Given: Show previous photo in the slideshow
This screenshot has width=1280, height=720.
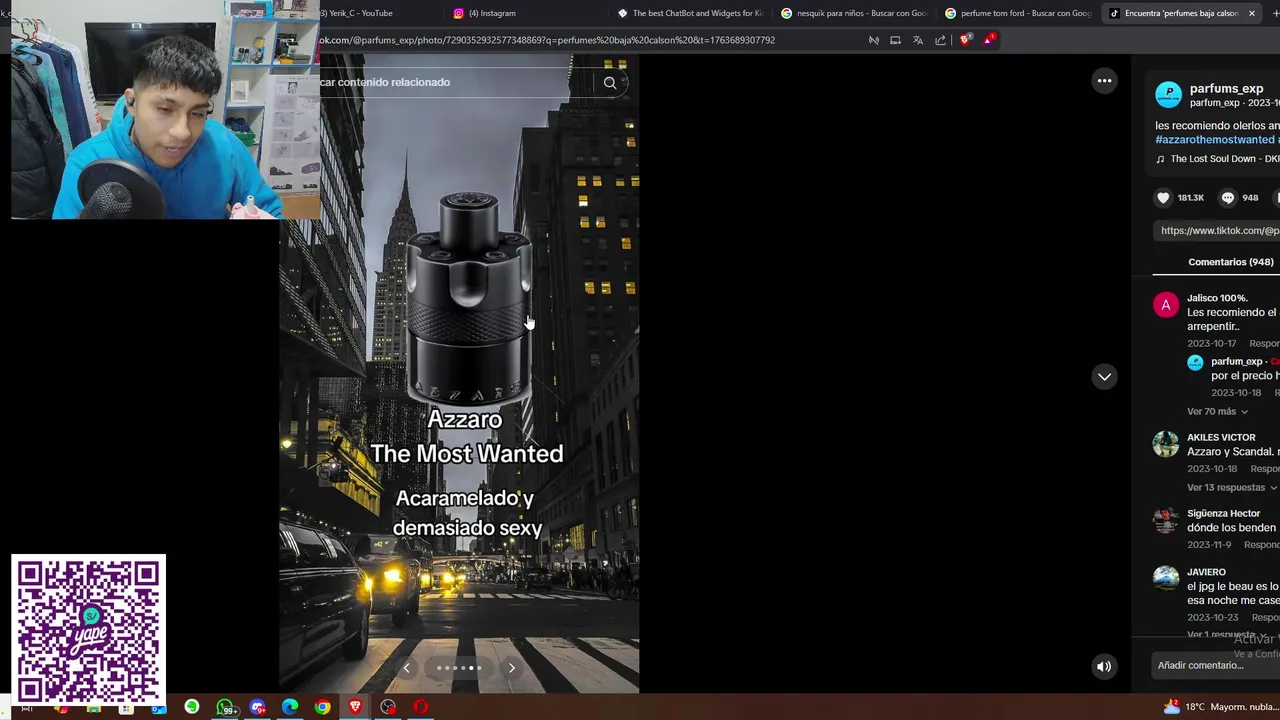Looking at the screenshot, I should tap(406, 668).
